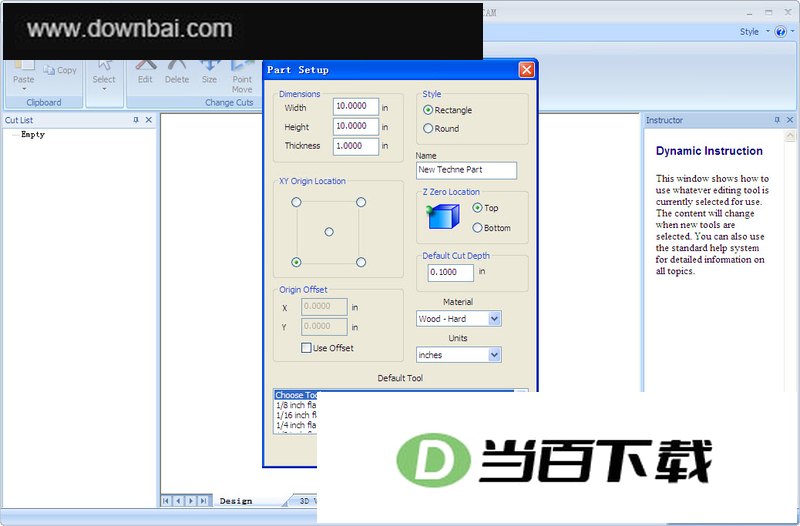Select bottom-left XY origin location

[296, 262]
